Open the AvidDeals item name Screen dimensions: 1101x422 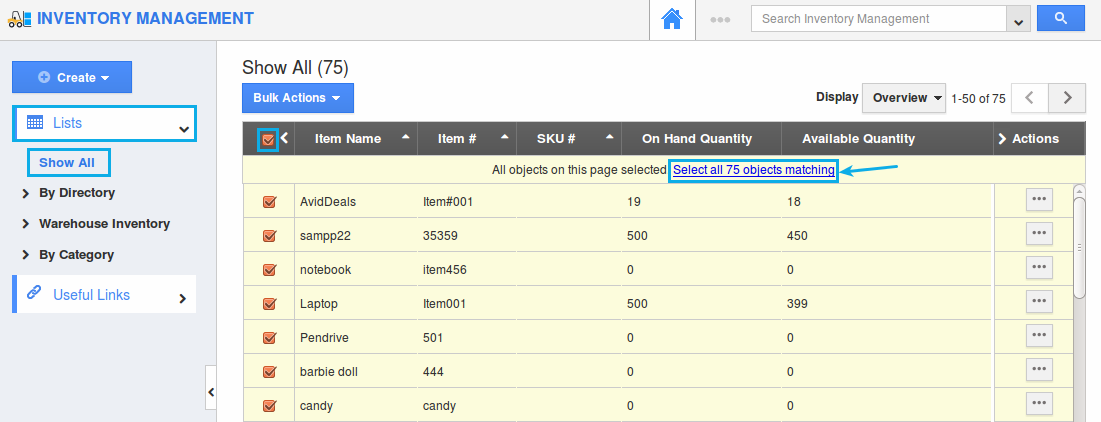[x=328, y=202]
